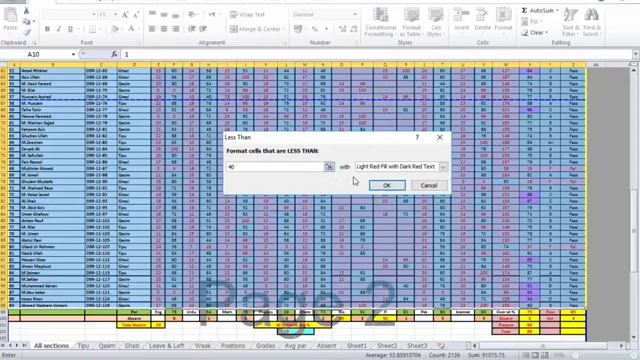Switch to the Avg per sheet tab

(296, 346)
